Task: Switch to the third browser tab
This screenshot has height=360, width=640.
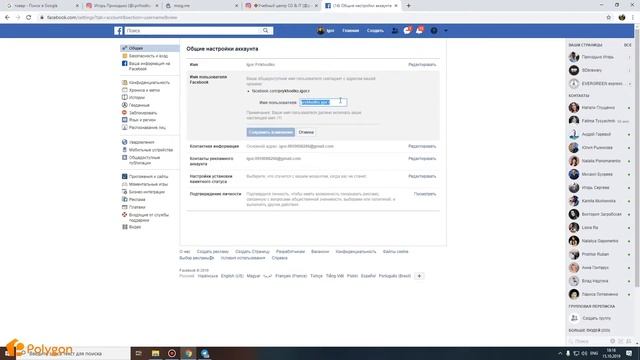Action: click(202, 6)
